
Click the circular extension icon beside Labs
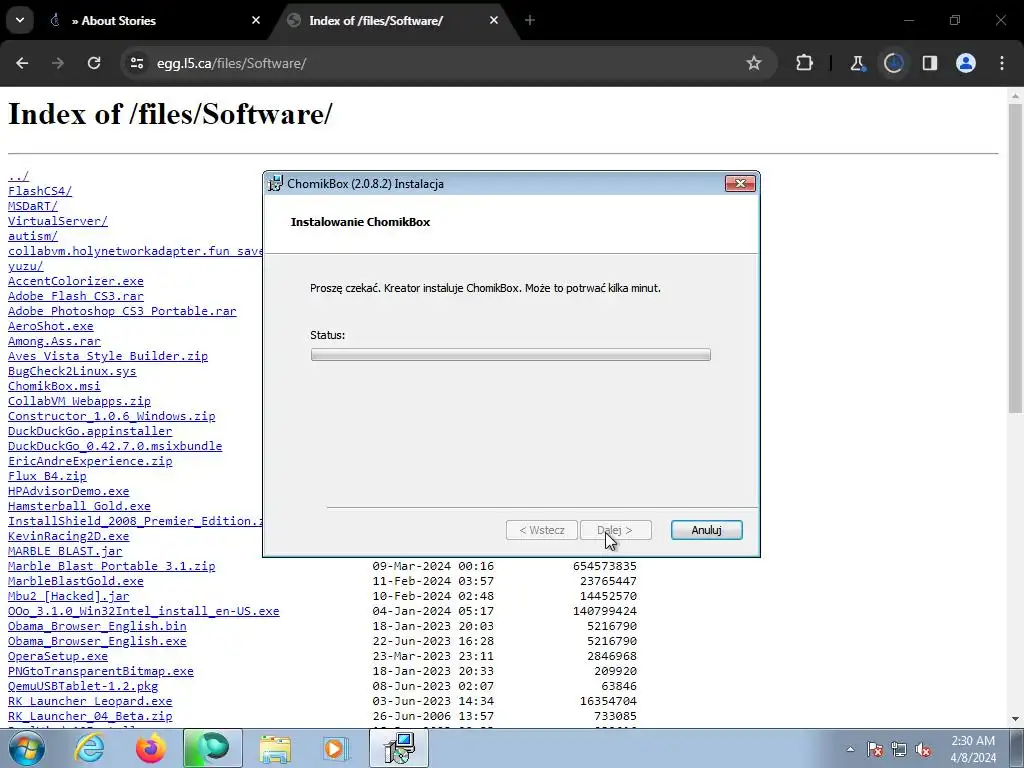pyautogui.click(x=893, y=63)
